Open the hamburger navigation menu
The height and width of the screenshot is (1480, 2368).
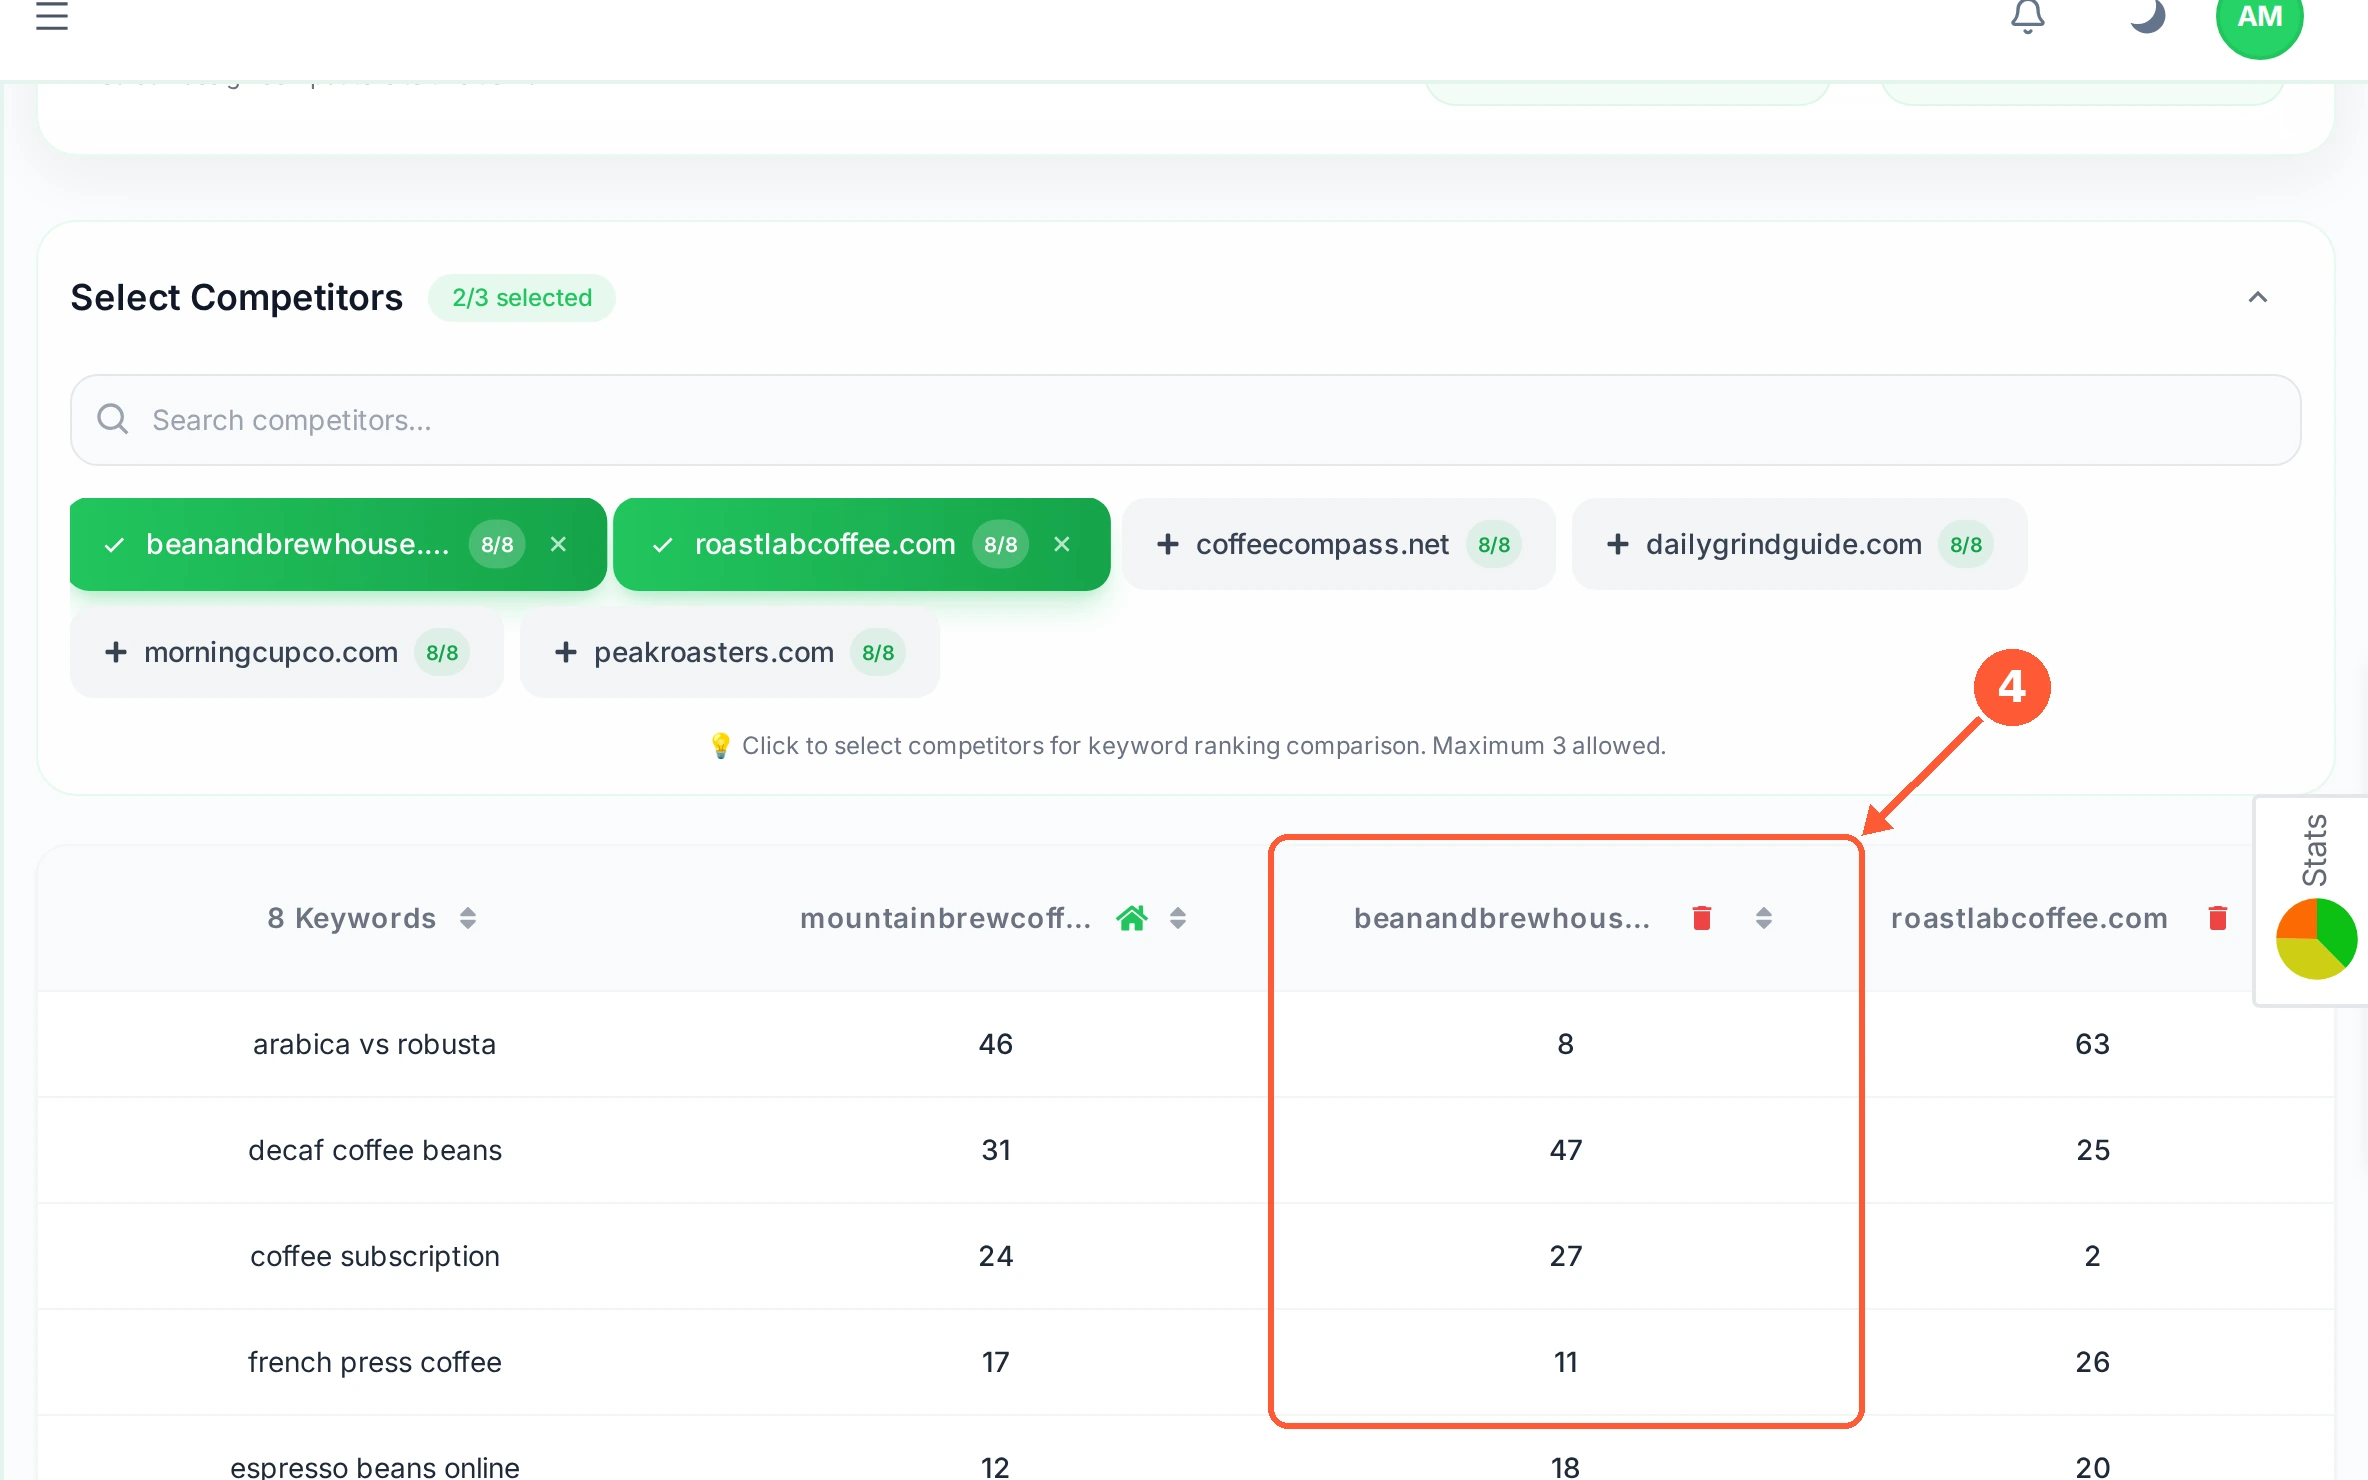(52, 16)
